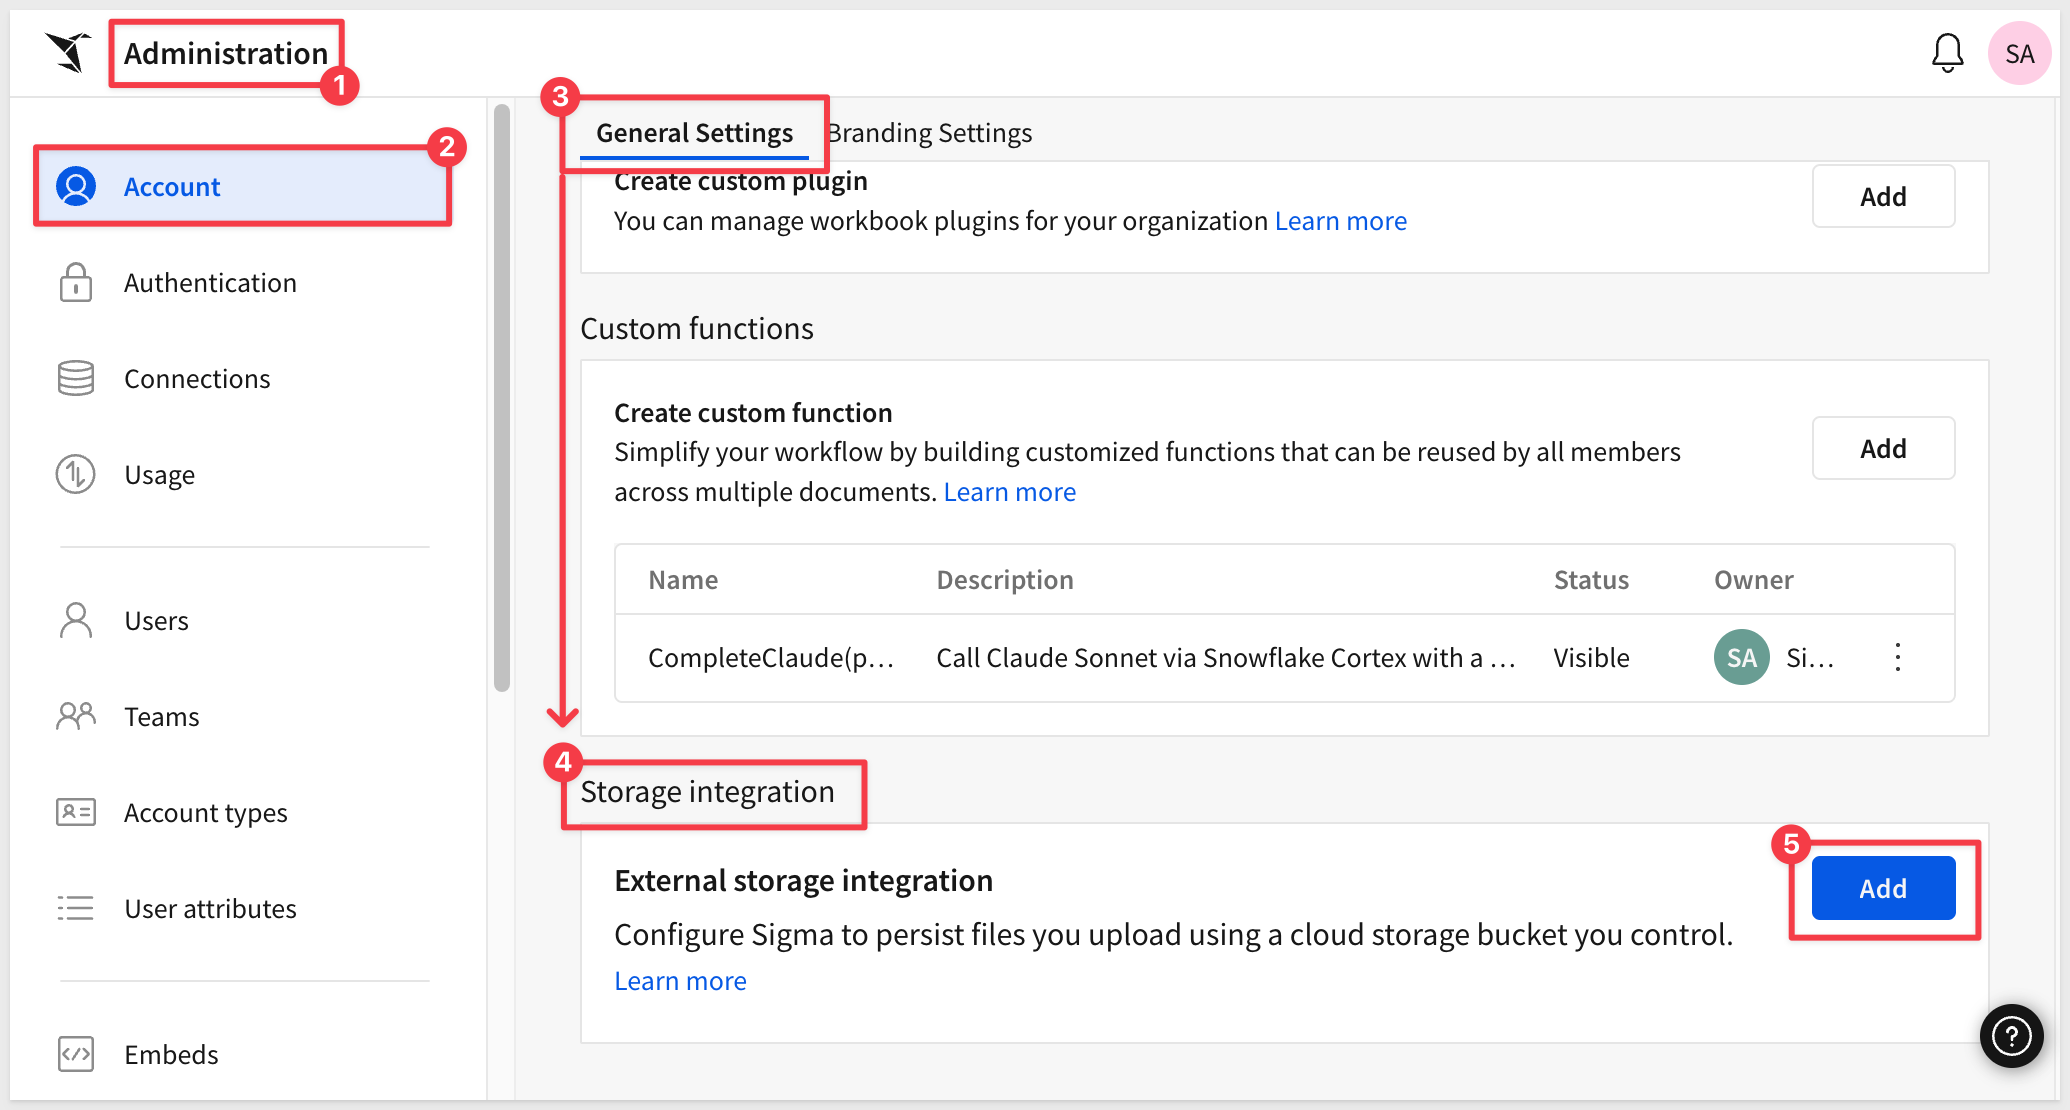Click the Authentication lock icon
This screenshot has height=1110, width=2070.
(x=76, y=283)
